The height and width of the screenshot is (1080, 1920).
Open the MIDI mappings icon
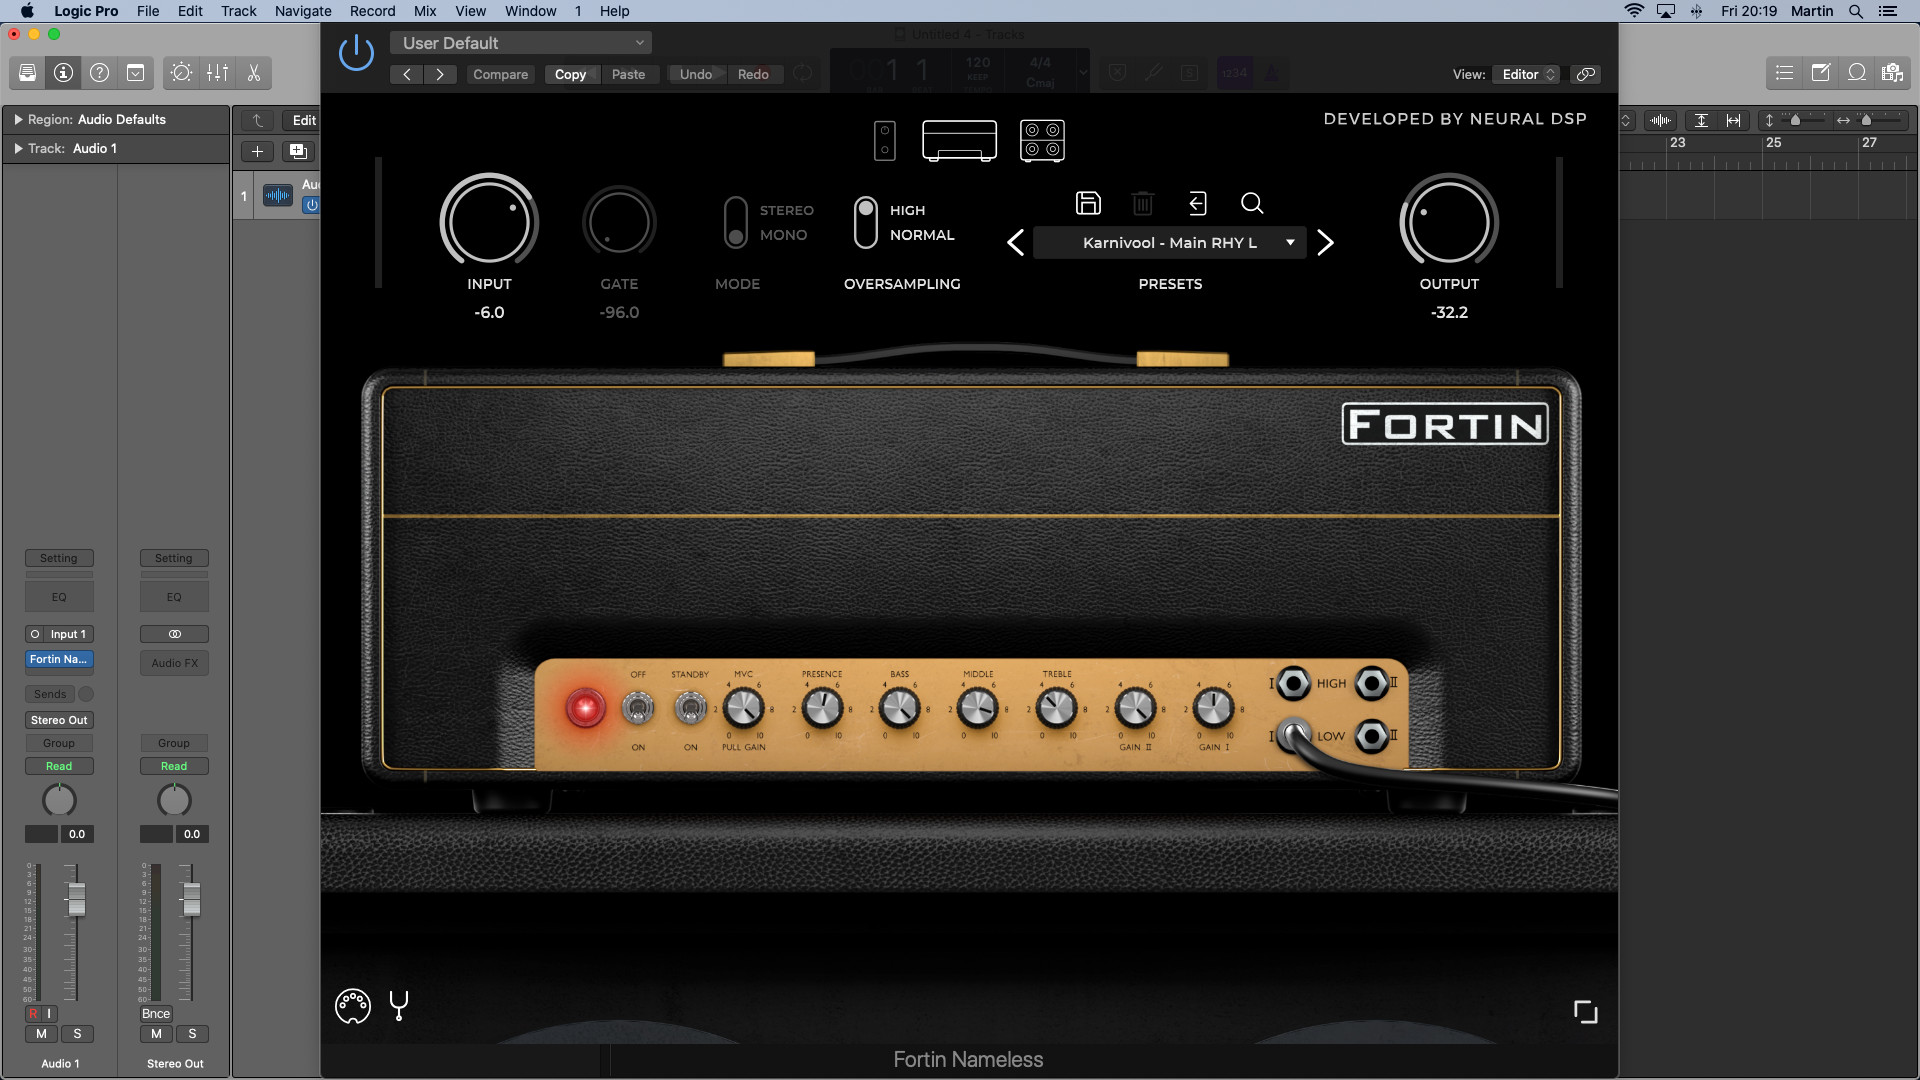pos(352,1006)
